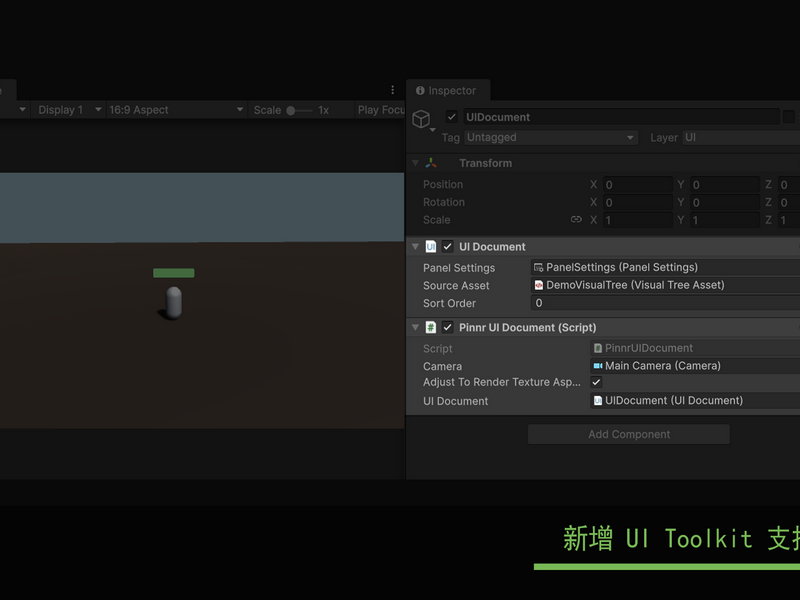Viewport: 800px width, 600px height.
Task: Click the 'Sort Order' label
Action: pyautogui.click(x=449, y=303)
